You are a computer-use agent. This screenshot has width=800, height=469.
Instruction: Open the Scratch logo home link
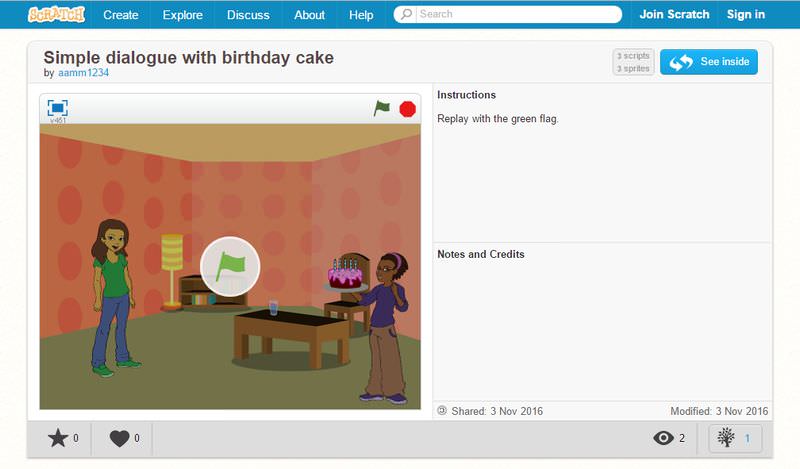56,14
